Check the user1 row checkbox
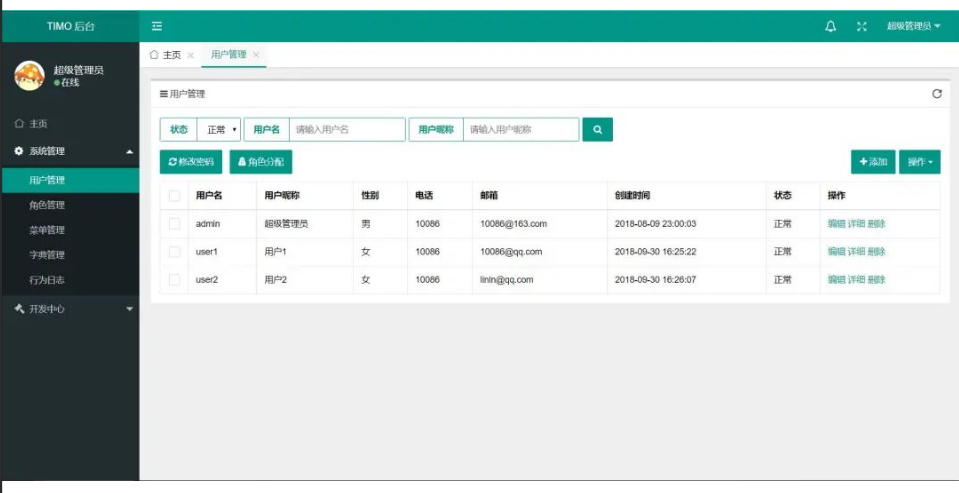Viewport: 959px width, 493px height. click(x=174, y=251)
